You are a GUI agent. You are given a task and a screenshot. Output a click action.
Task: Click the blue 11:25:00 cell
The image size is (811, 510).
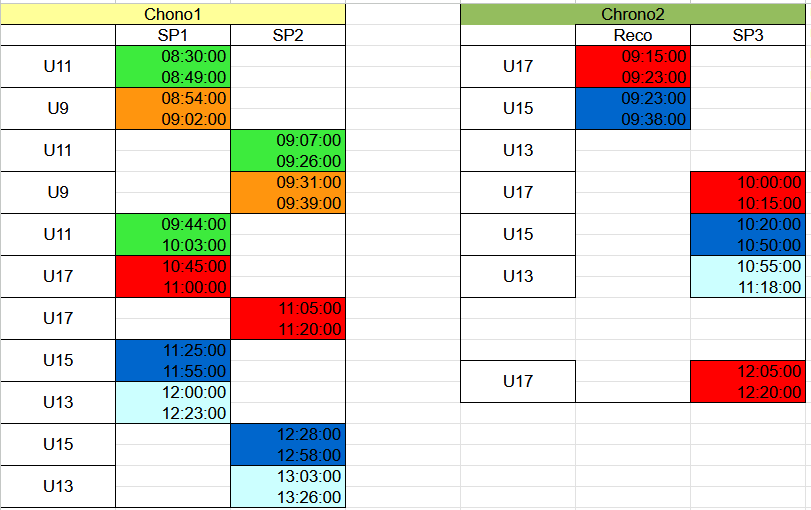[x=173, y=351]
